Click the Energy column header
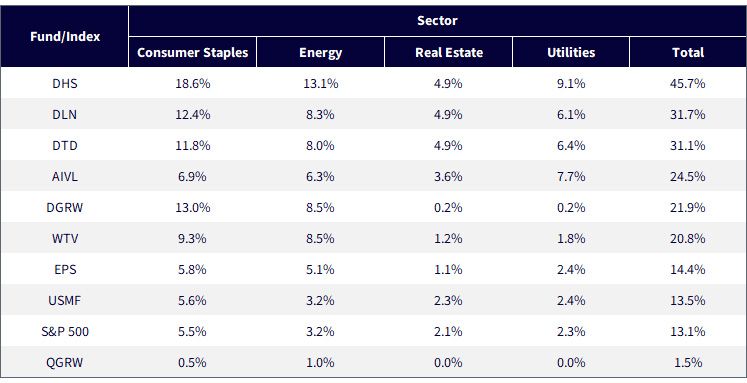 pos(320,52)
